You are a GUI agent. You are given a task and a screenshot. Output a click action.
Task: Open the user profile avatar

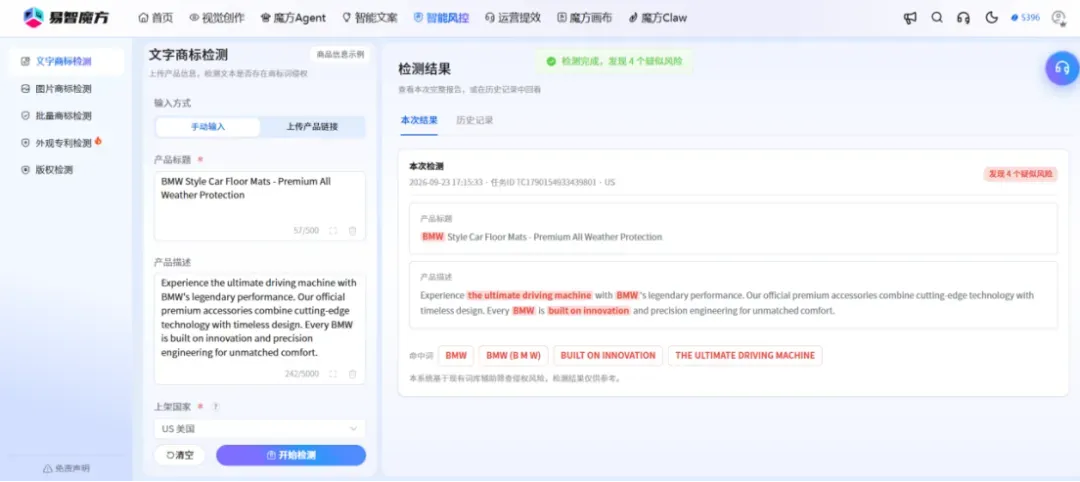pyautogui.click(x=1059, y=18)
